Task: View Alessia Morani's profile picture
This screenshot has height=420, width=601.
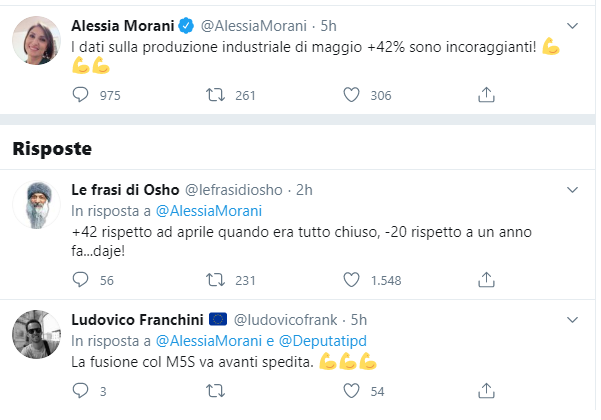Action: click(36, 40)
